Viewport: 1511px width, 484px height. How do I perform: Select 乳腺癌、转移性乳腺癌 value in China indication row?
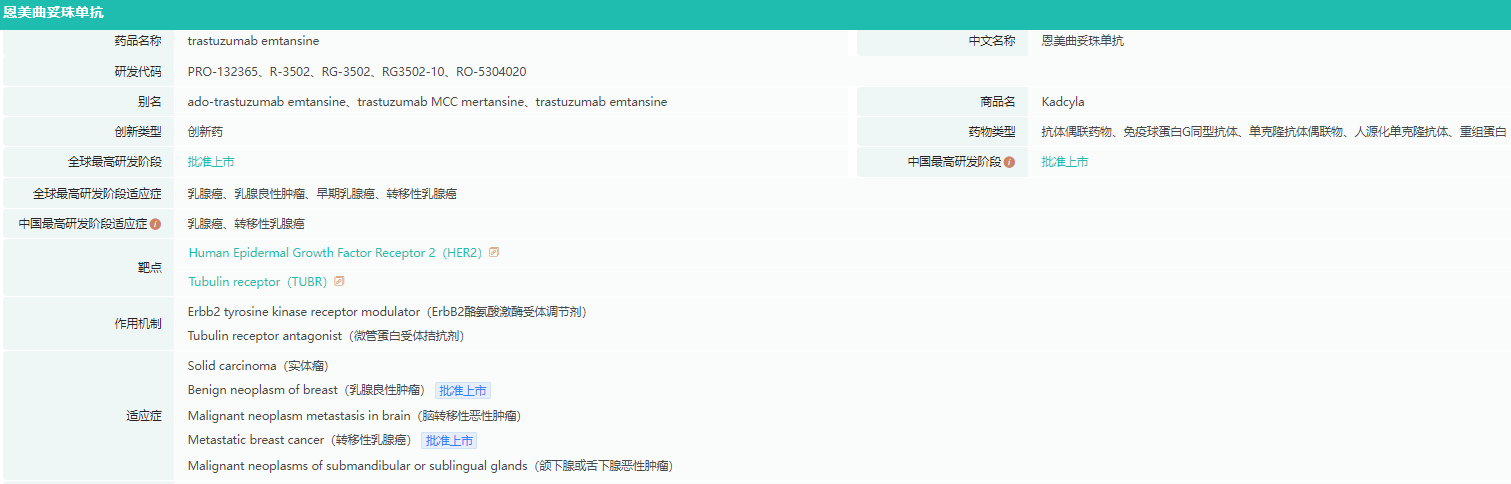pyautogui.click(x=246, y=224)
